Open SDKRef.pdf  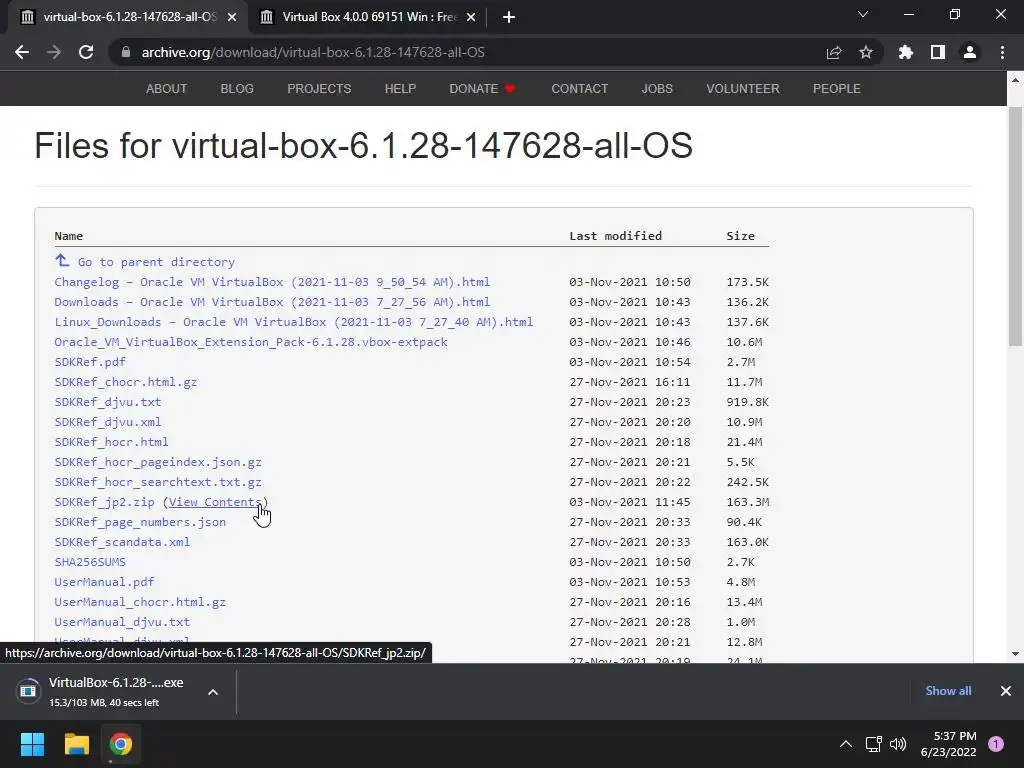[90, 362]
